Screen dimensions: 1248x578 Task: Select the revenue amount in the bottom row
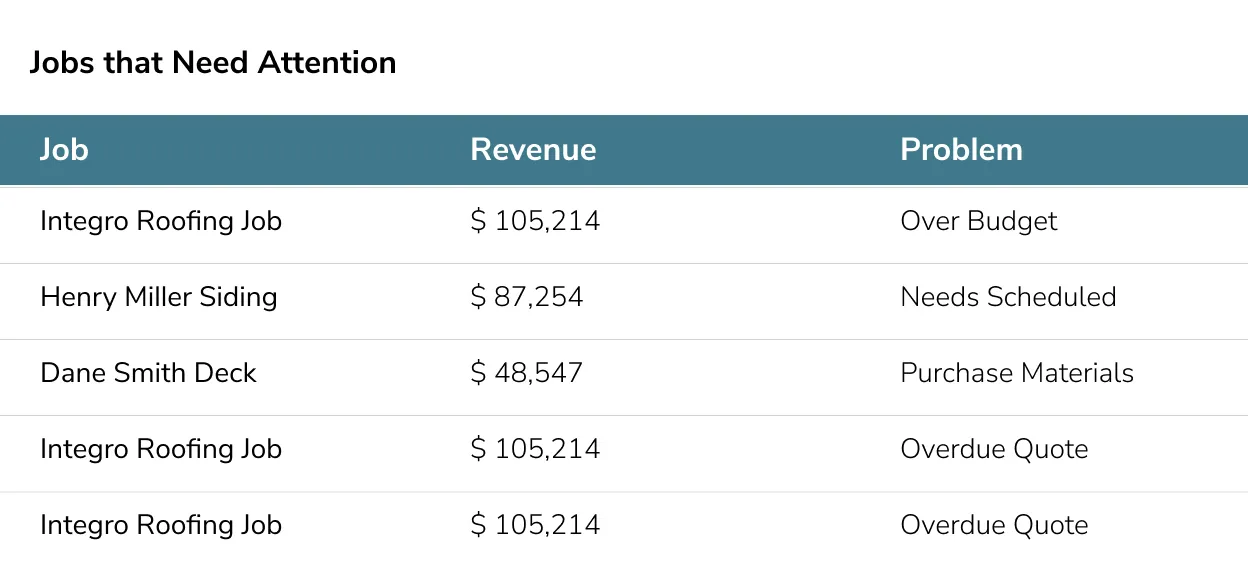coord(535,525)
